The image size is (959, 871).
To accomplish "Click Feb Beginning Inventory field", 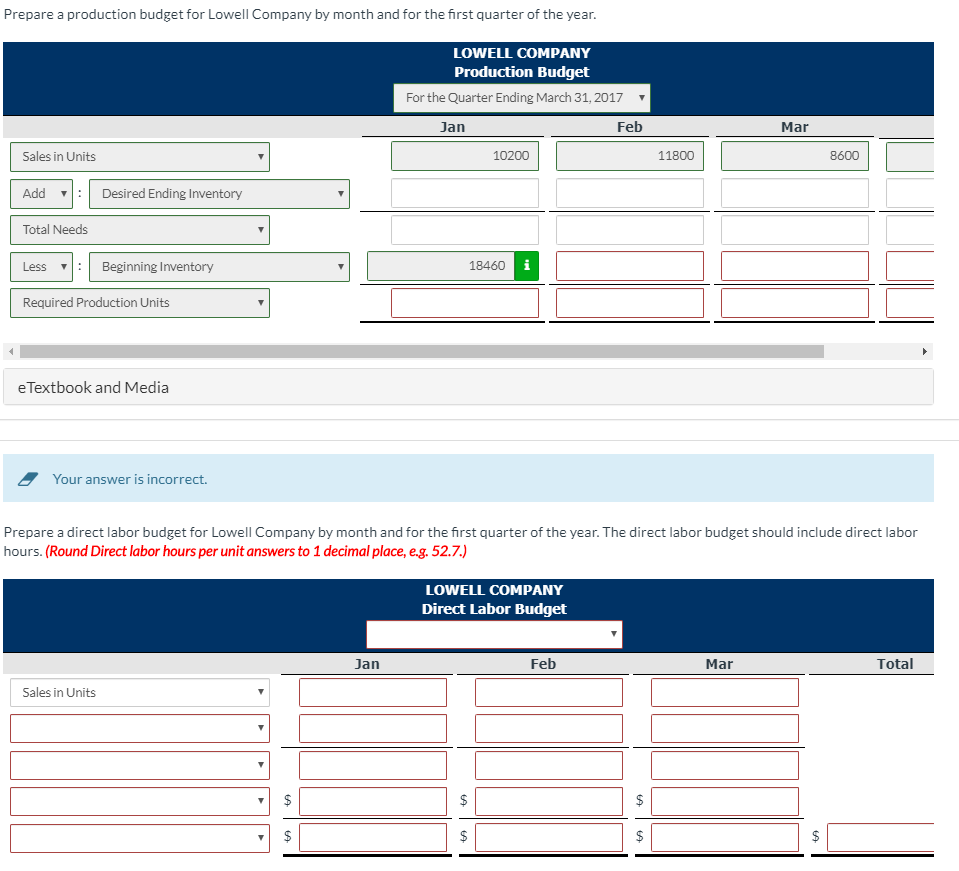I will tap(630, 266).
